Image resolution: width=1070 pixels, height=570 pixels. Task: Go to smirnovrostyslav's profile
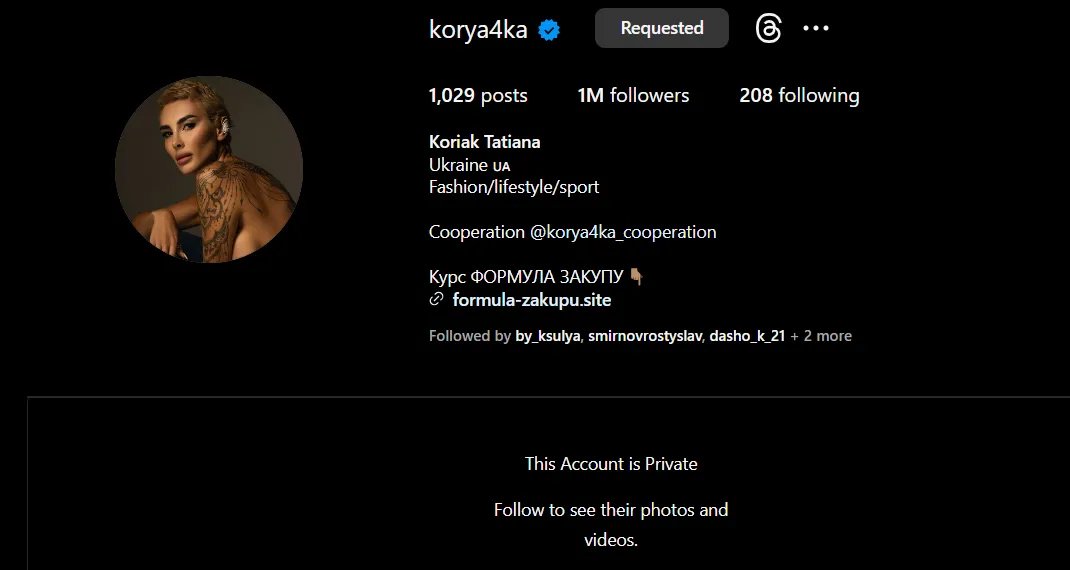645,336
